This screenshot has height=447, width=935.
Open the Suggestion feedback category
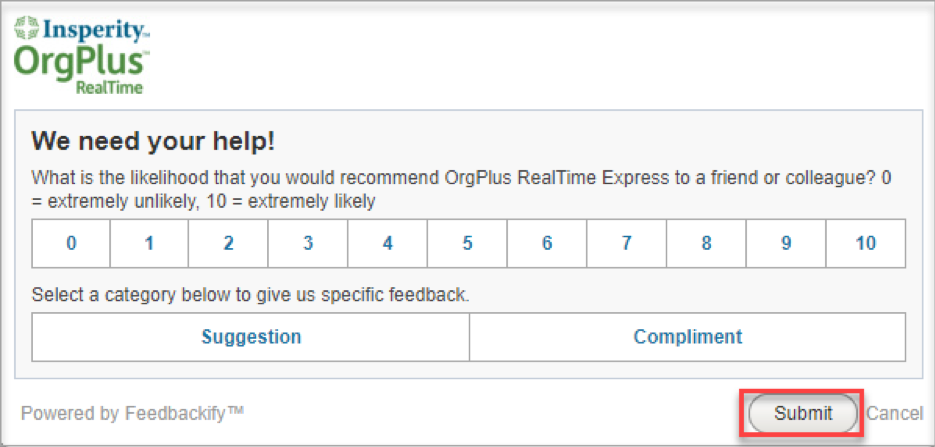251,337
